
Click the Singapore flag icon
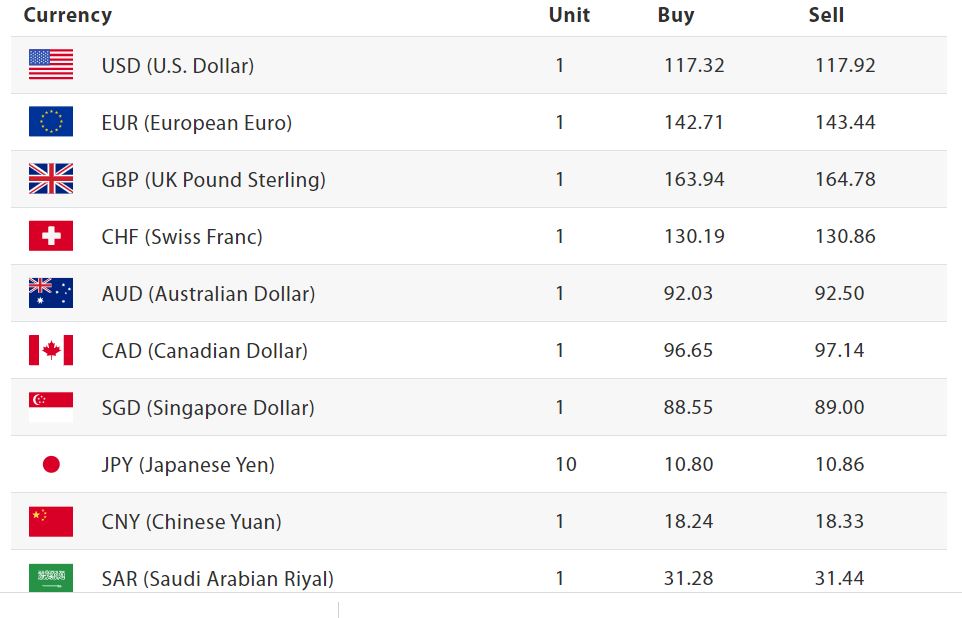coord(51,407)
